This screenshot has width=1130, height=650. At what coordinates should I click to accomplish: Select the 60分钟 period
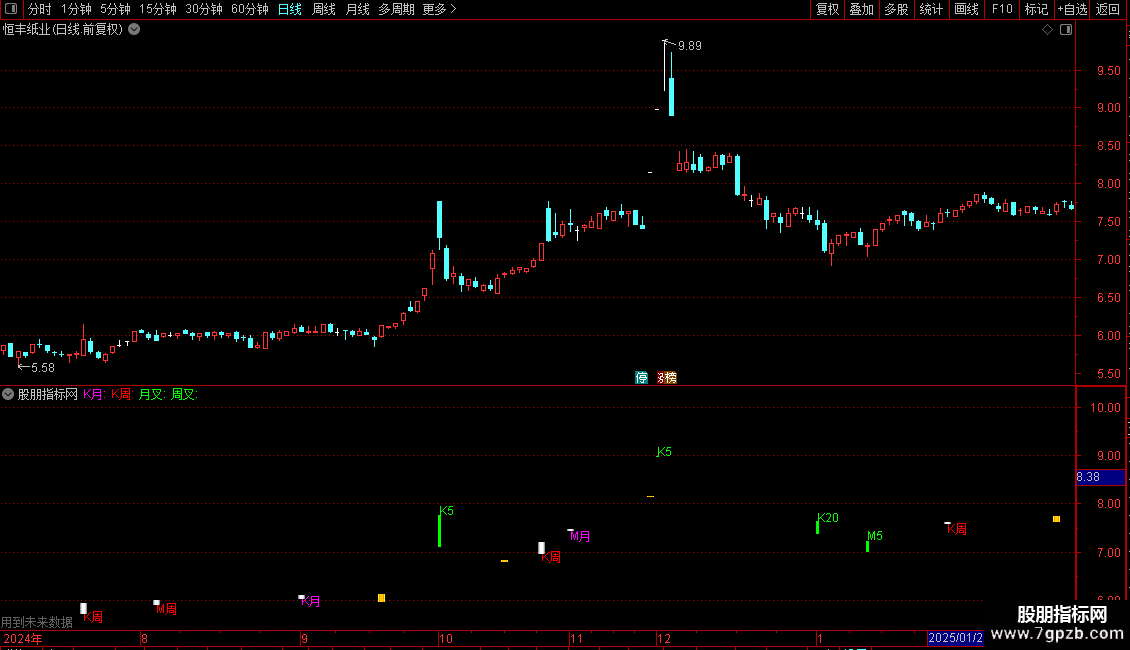click(250, 9)
